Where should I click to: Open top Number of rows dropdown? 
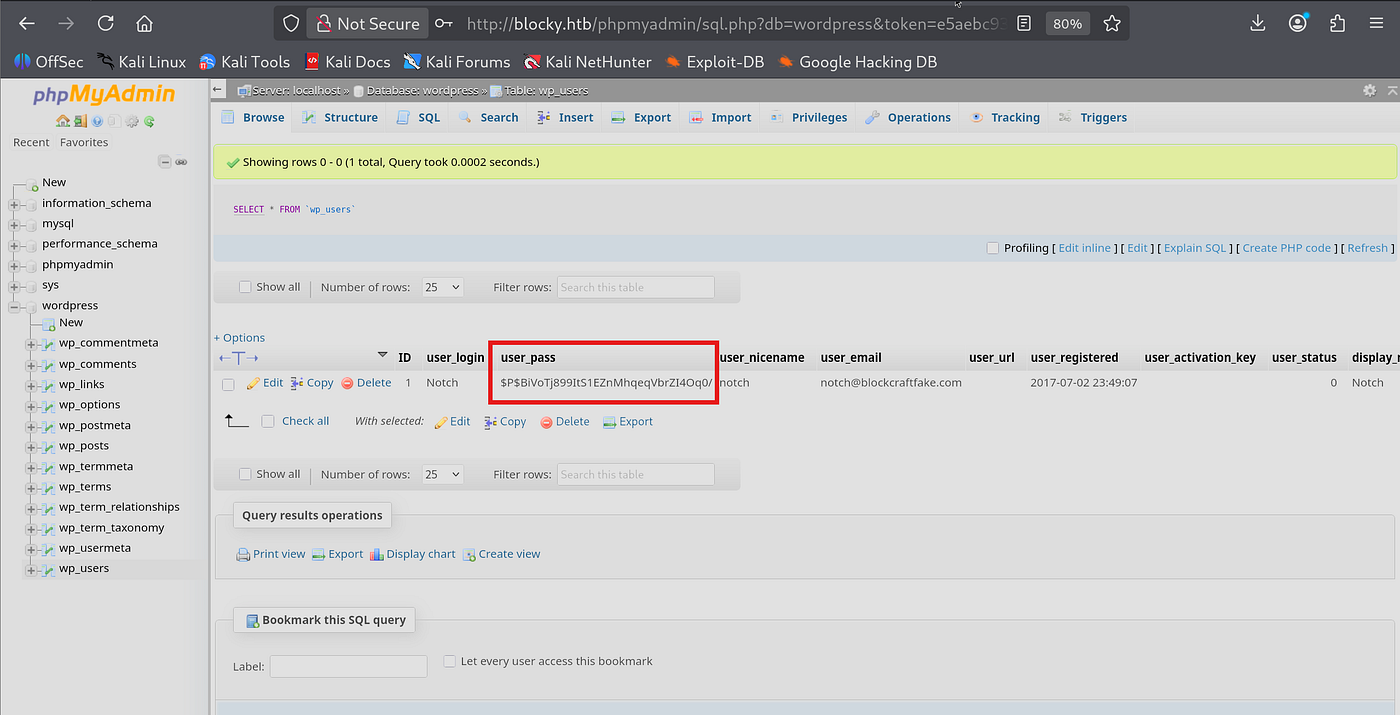[x=442, y=287]
